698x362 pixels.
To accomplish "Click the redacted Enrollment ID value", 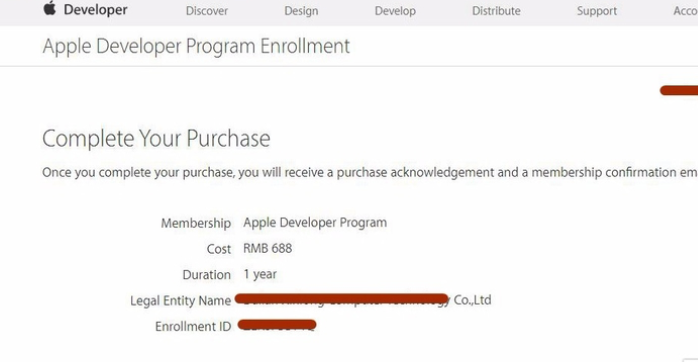I will coord(277,325).
